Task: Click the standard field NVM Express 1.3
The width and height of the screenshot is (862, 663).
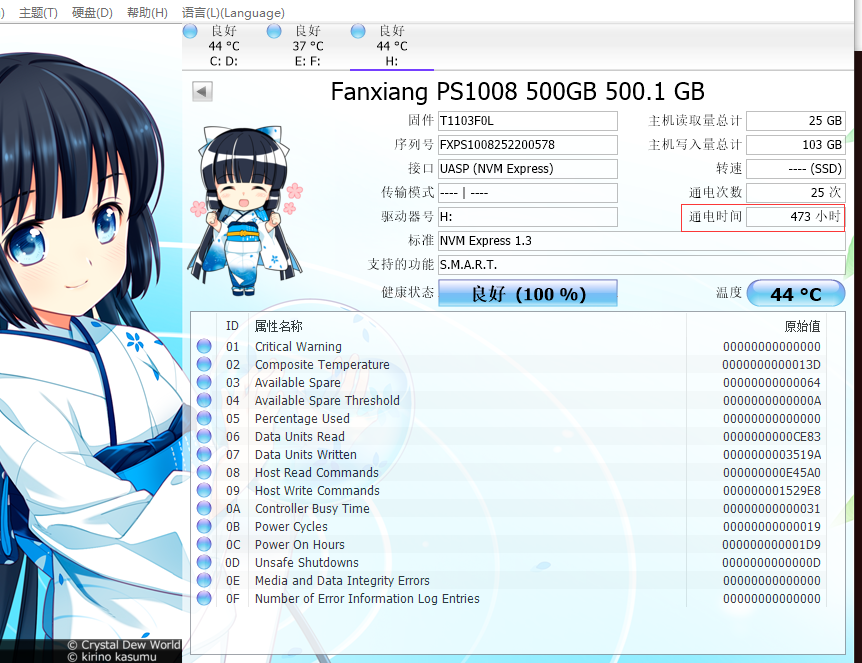Action: click(x=642, y=241)
